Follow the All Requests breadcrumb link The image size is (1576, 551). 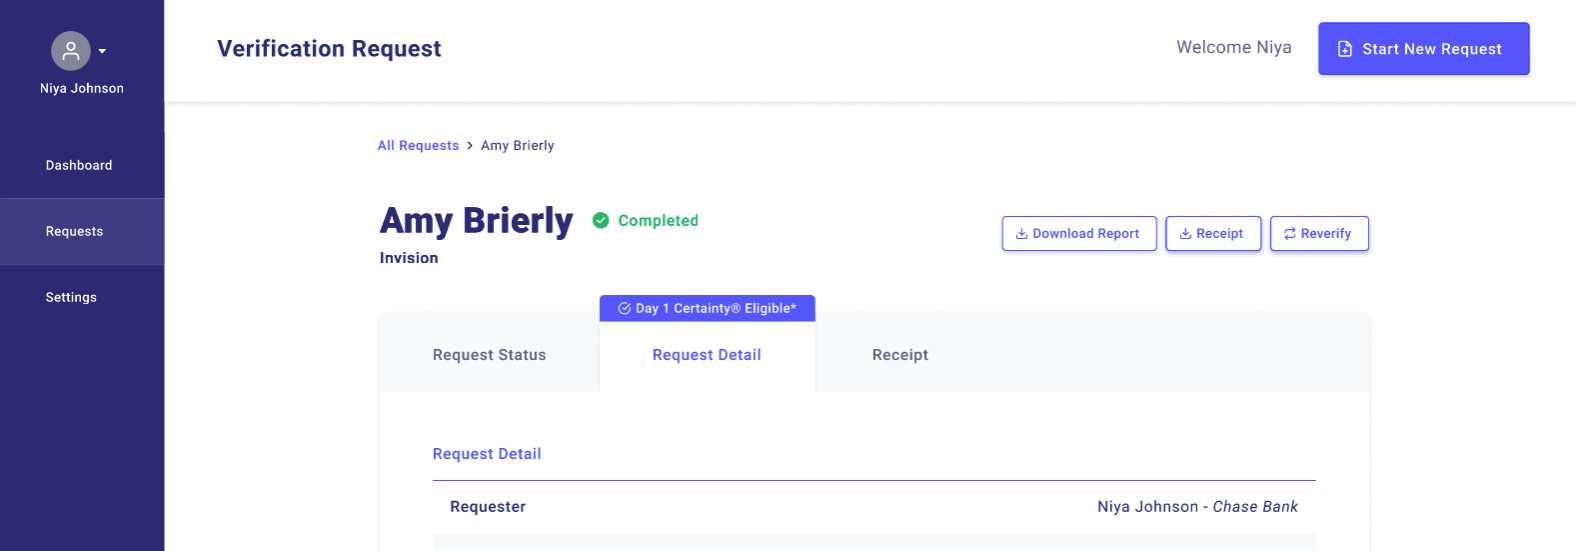(x=418, y=146)
